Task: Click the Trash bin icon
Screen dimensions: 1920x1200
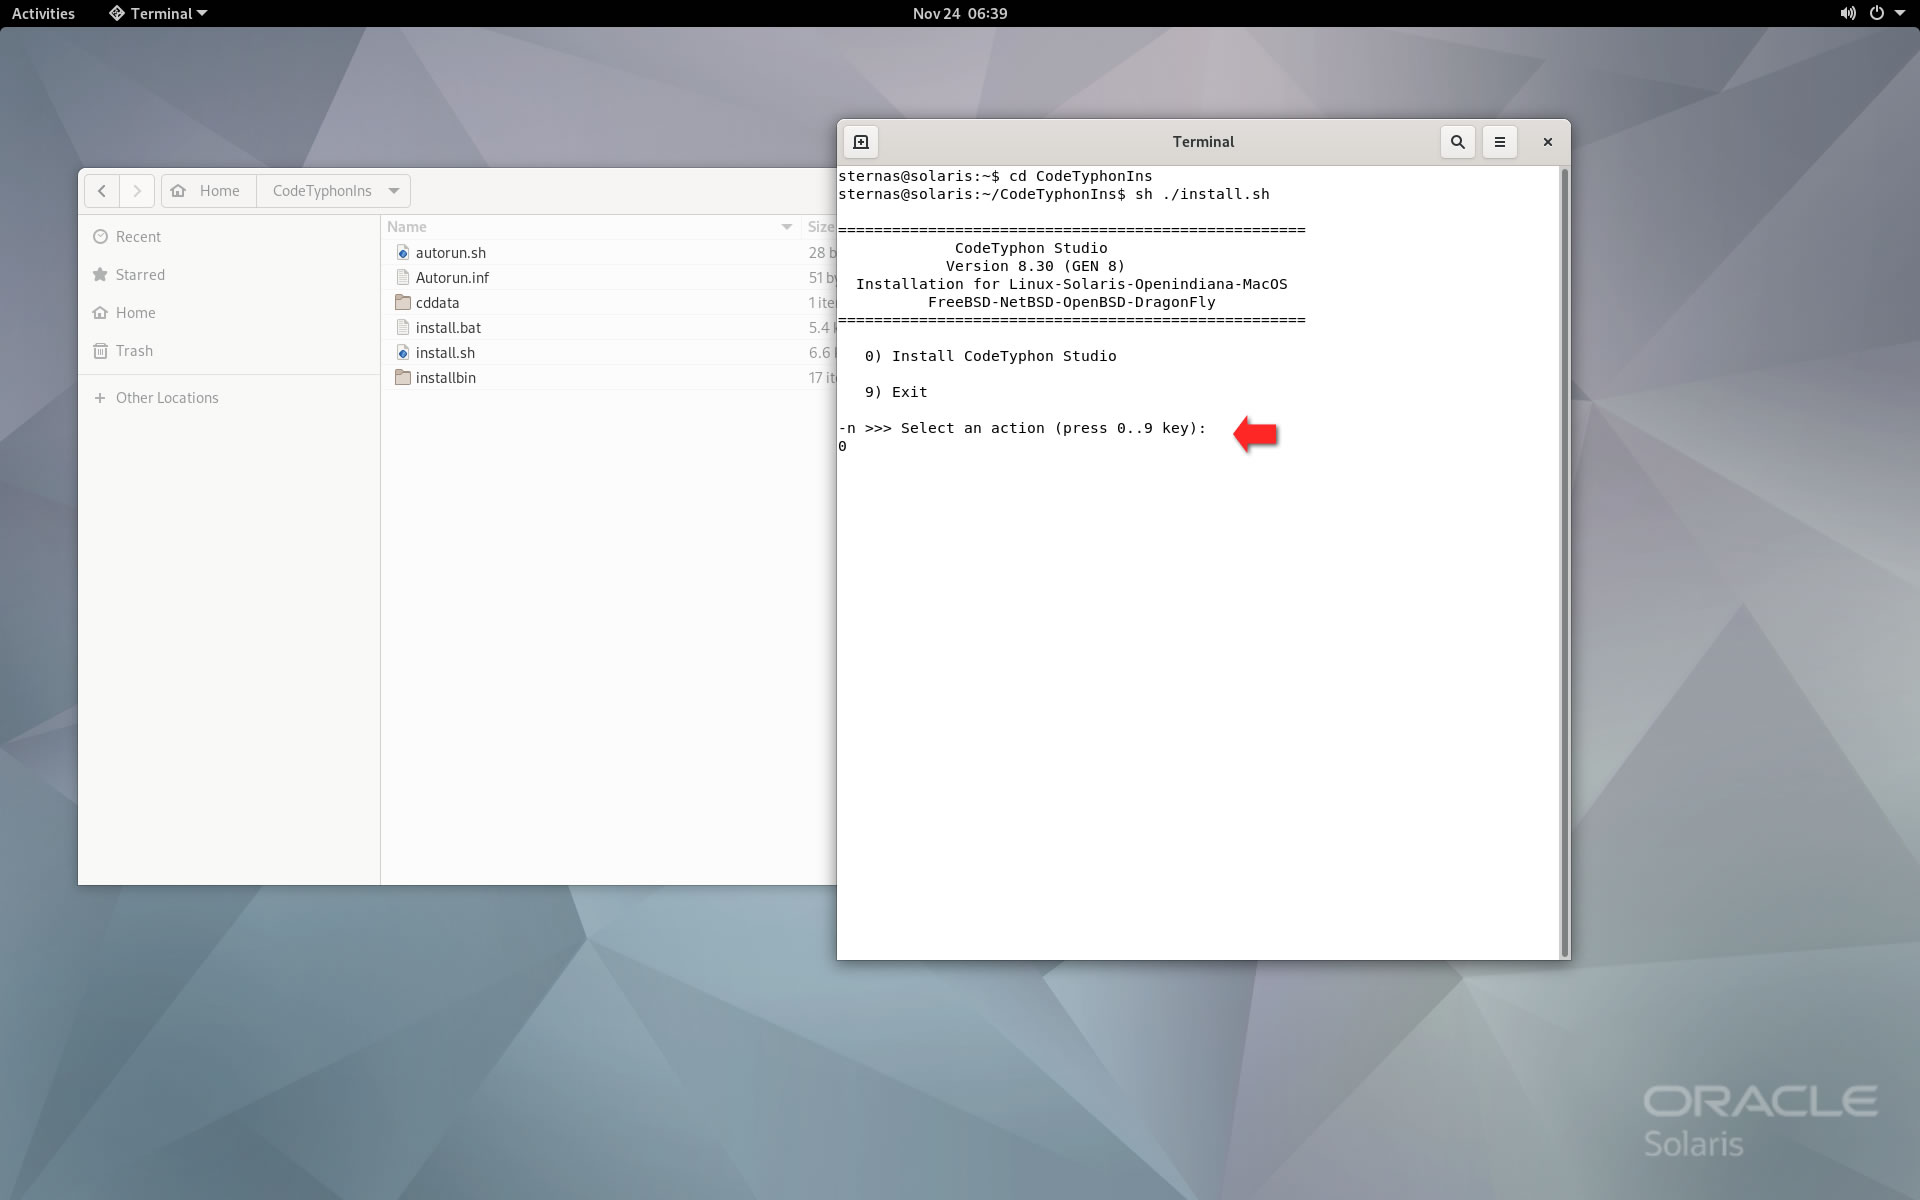Action: (x=100, y=351)
